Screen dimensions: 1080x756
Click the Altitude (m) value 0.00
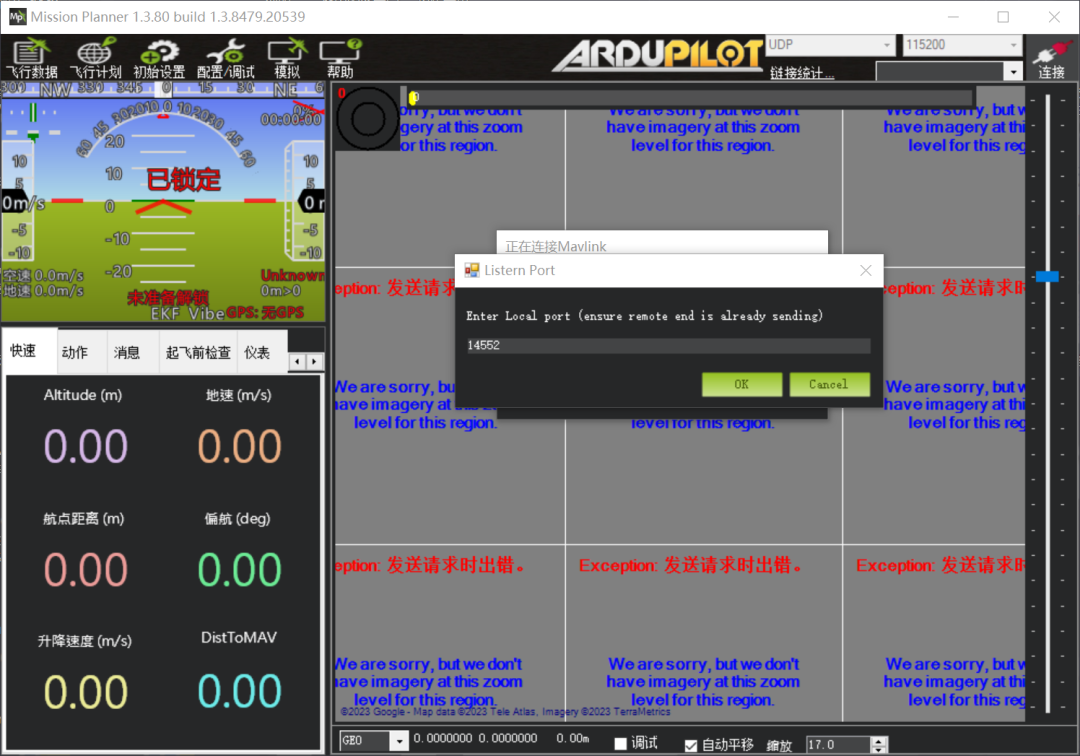(85, 446)
